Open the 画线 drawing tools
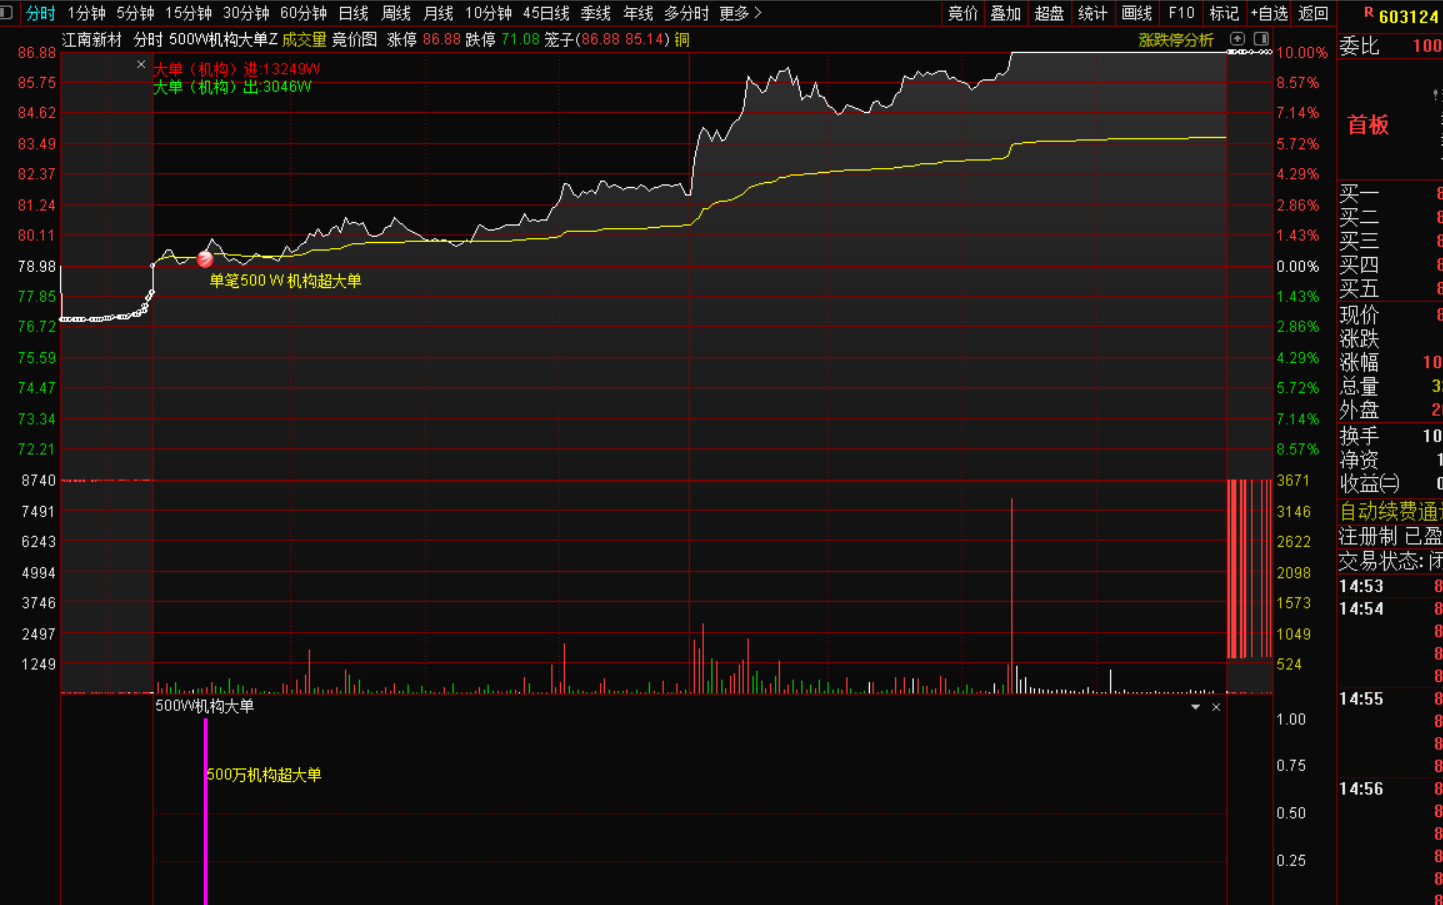1443x905 pixels. pyautogui.click(x=1137, y=13)
